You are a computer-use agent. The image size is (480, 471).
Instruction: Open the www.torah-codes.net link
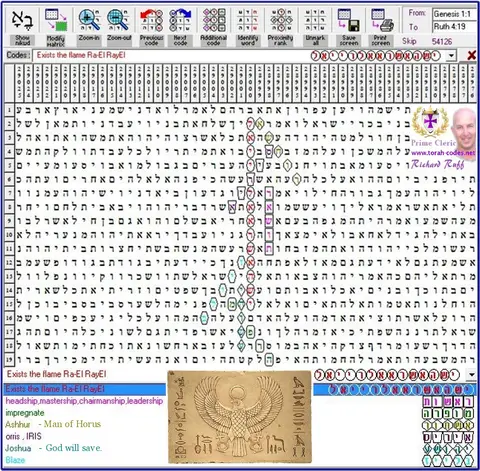(443, 153)
